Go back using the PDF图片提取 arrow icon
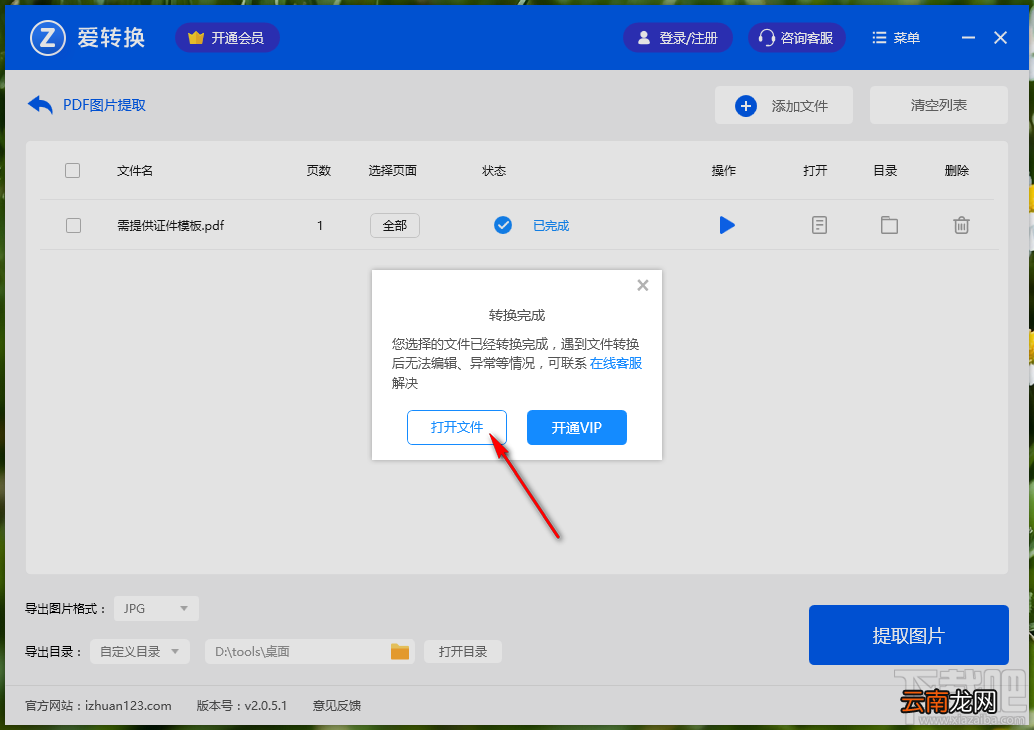 coord(40,105)
